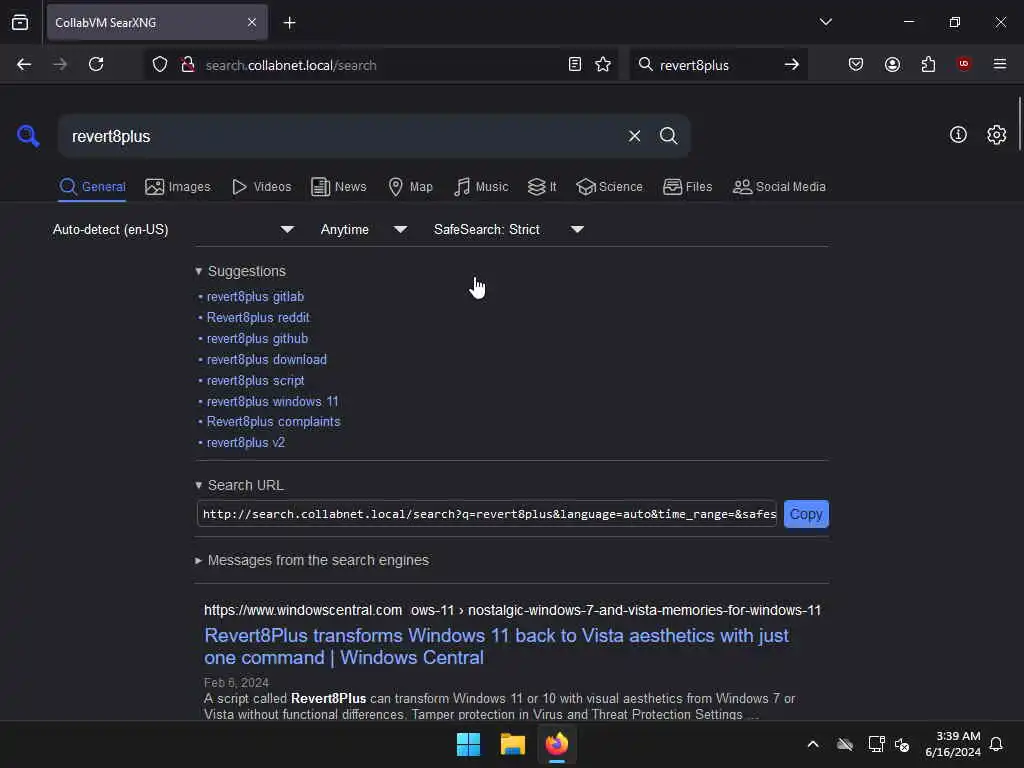Switch to the Images tab
Screen dimensions: 1024x768
[178, 187]
